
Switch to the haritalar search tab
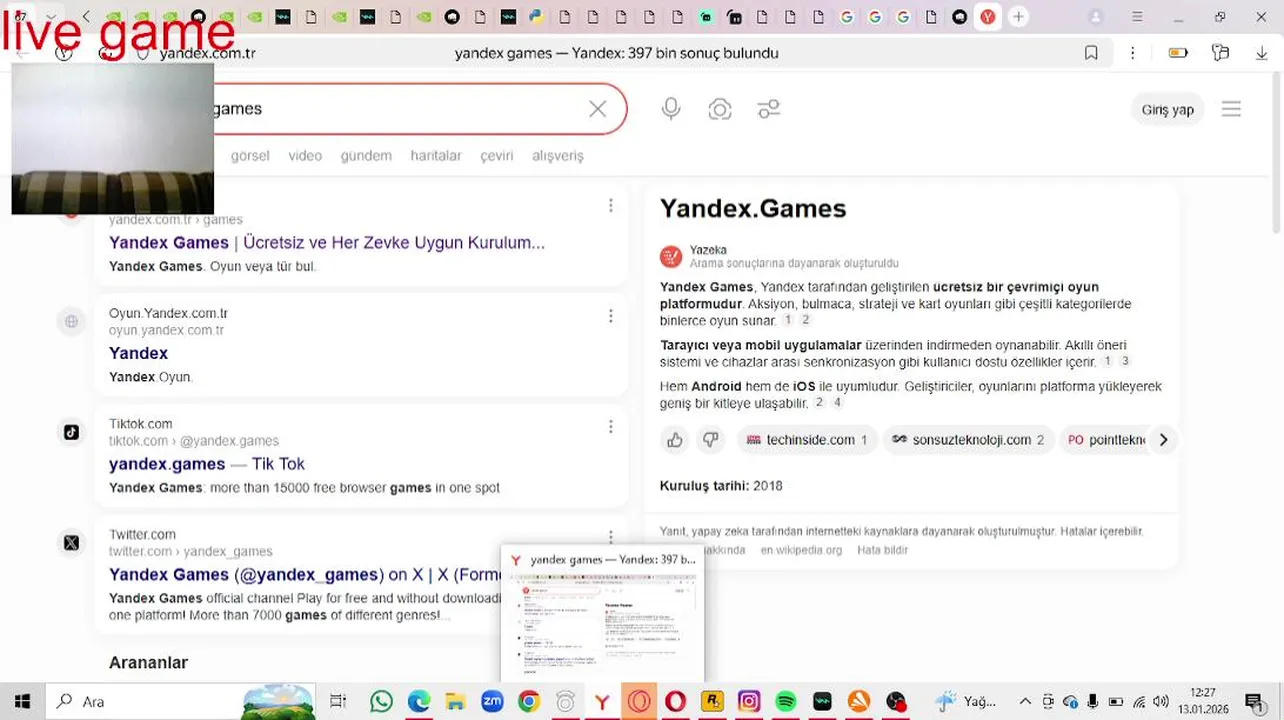[x=436, y=156]
